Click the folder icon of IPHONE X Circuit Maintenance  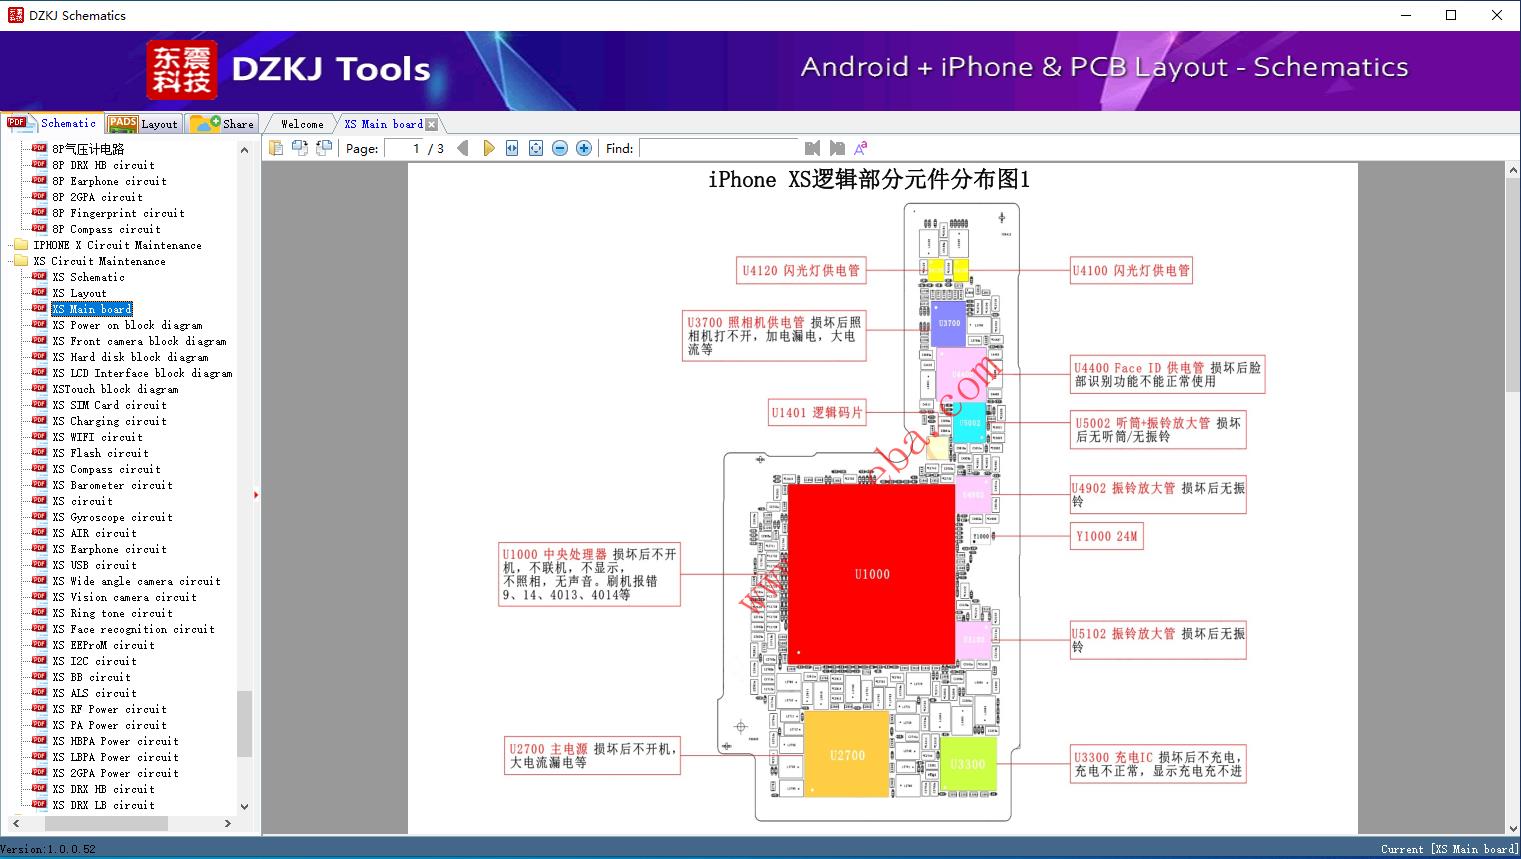21,245
